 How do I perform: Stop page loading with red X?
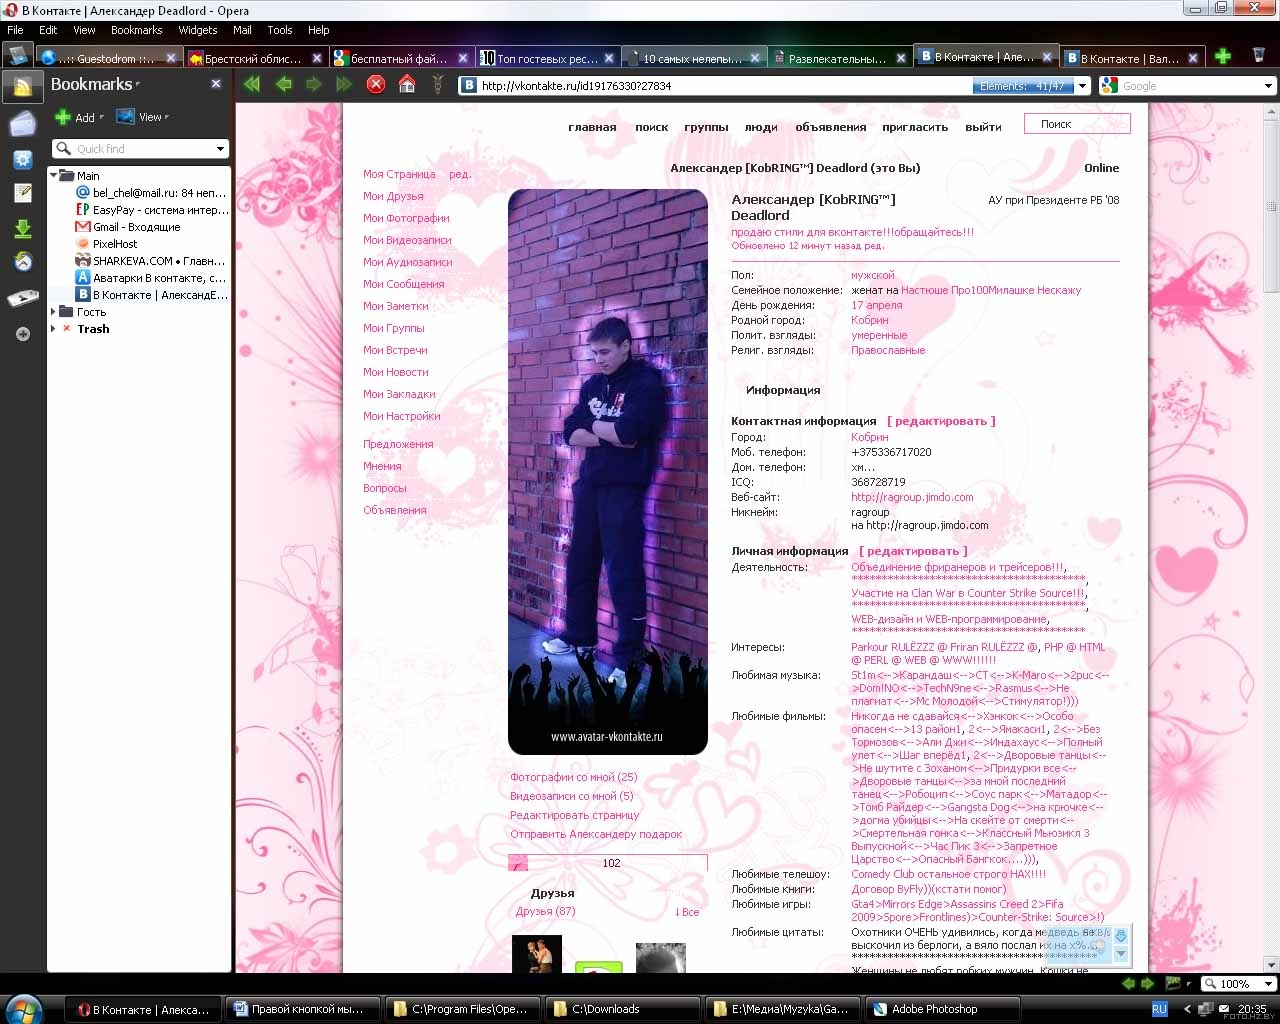click(x=376, y=85)
